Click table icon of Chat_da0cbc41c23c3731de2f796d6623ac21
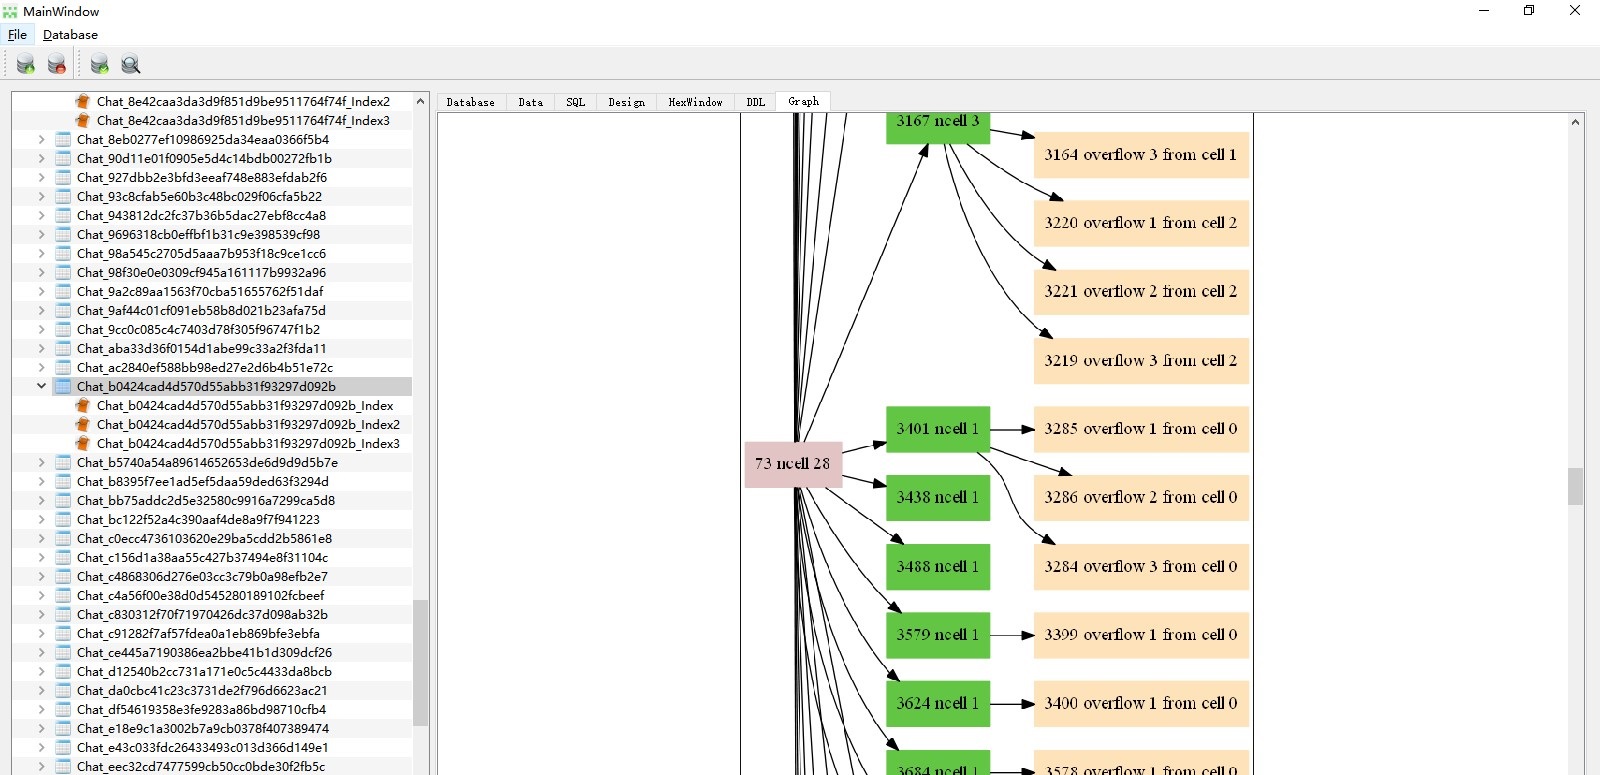The width and height of the screenshot is (1601, 775). coord(63,690)
